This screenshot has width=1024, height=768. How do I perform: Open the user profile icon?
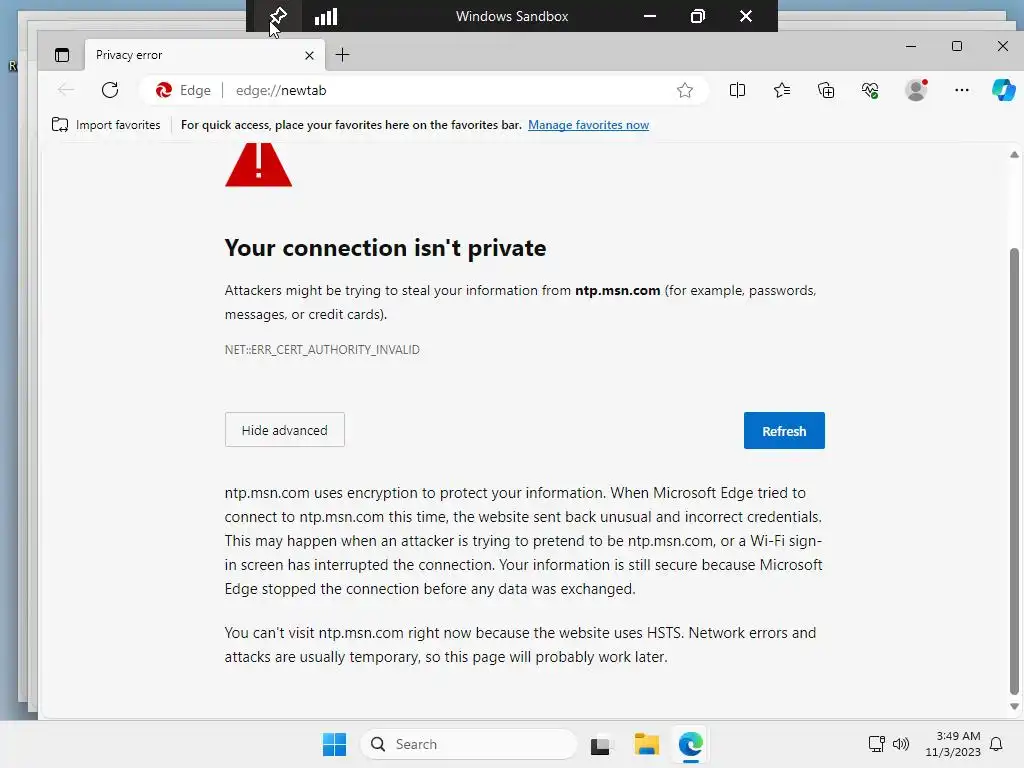click(x=916, y=90)
